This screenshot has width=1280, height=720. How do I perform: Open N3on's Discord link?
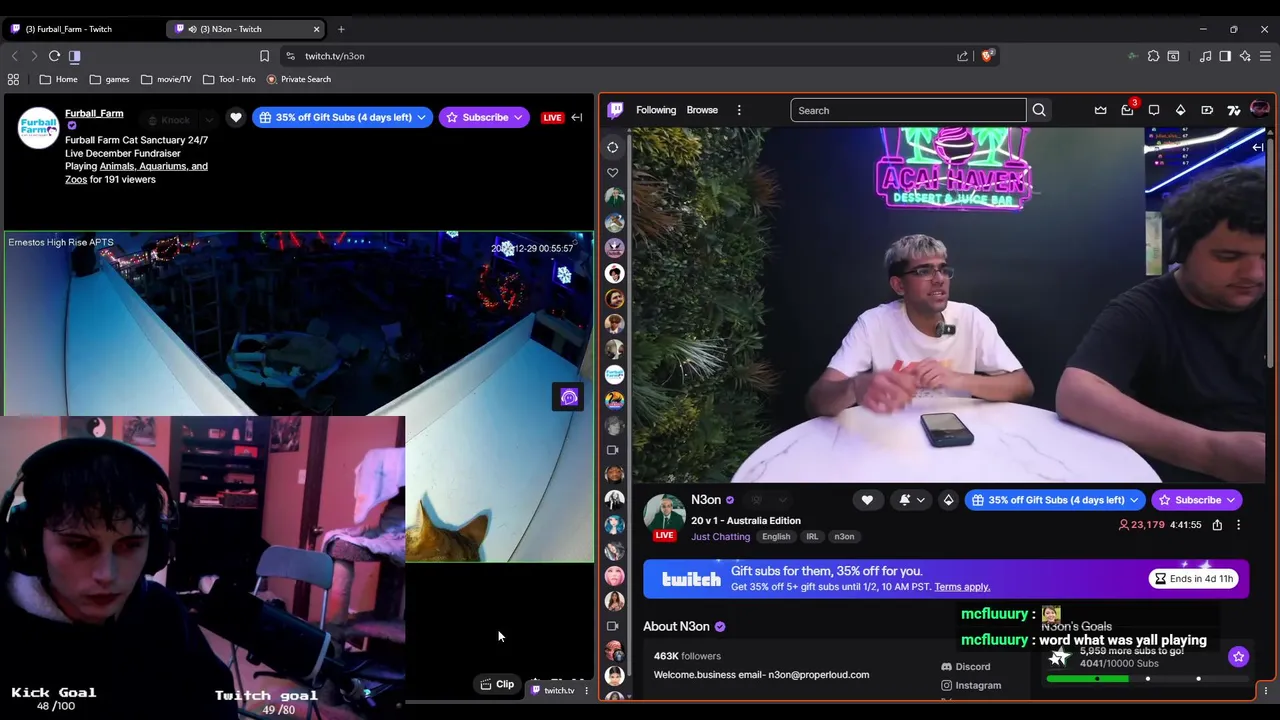966,667
